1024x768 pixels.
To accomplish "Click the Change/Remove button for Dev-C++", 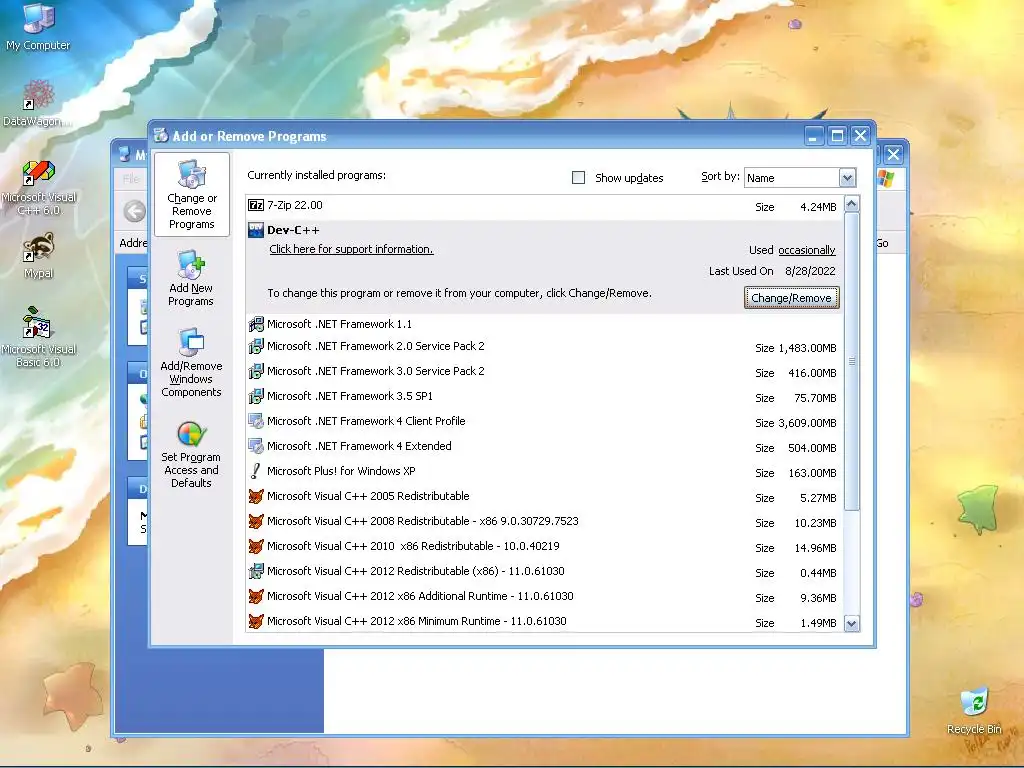I will (x=792, y=298).
